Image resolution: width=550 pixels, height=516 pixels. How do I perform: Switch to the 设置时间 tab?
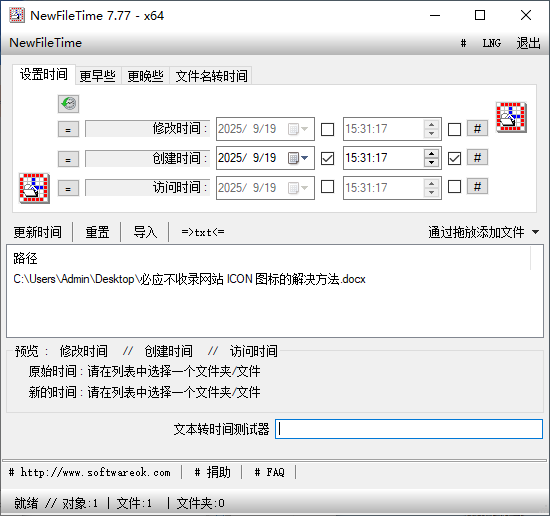44,74
